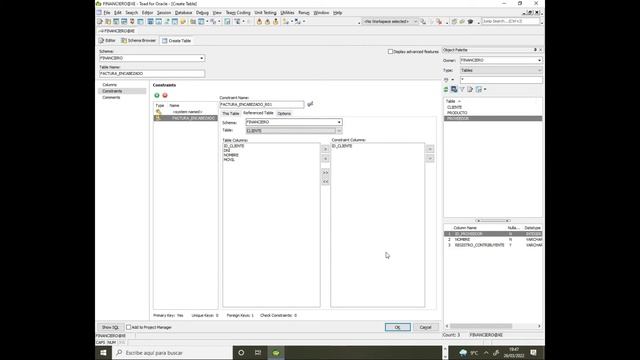Move all columns right with >> button

pyautogui.click(x=325, y=172)
